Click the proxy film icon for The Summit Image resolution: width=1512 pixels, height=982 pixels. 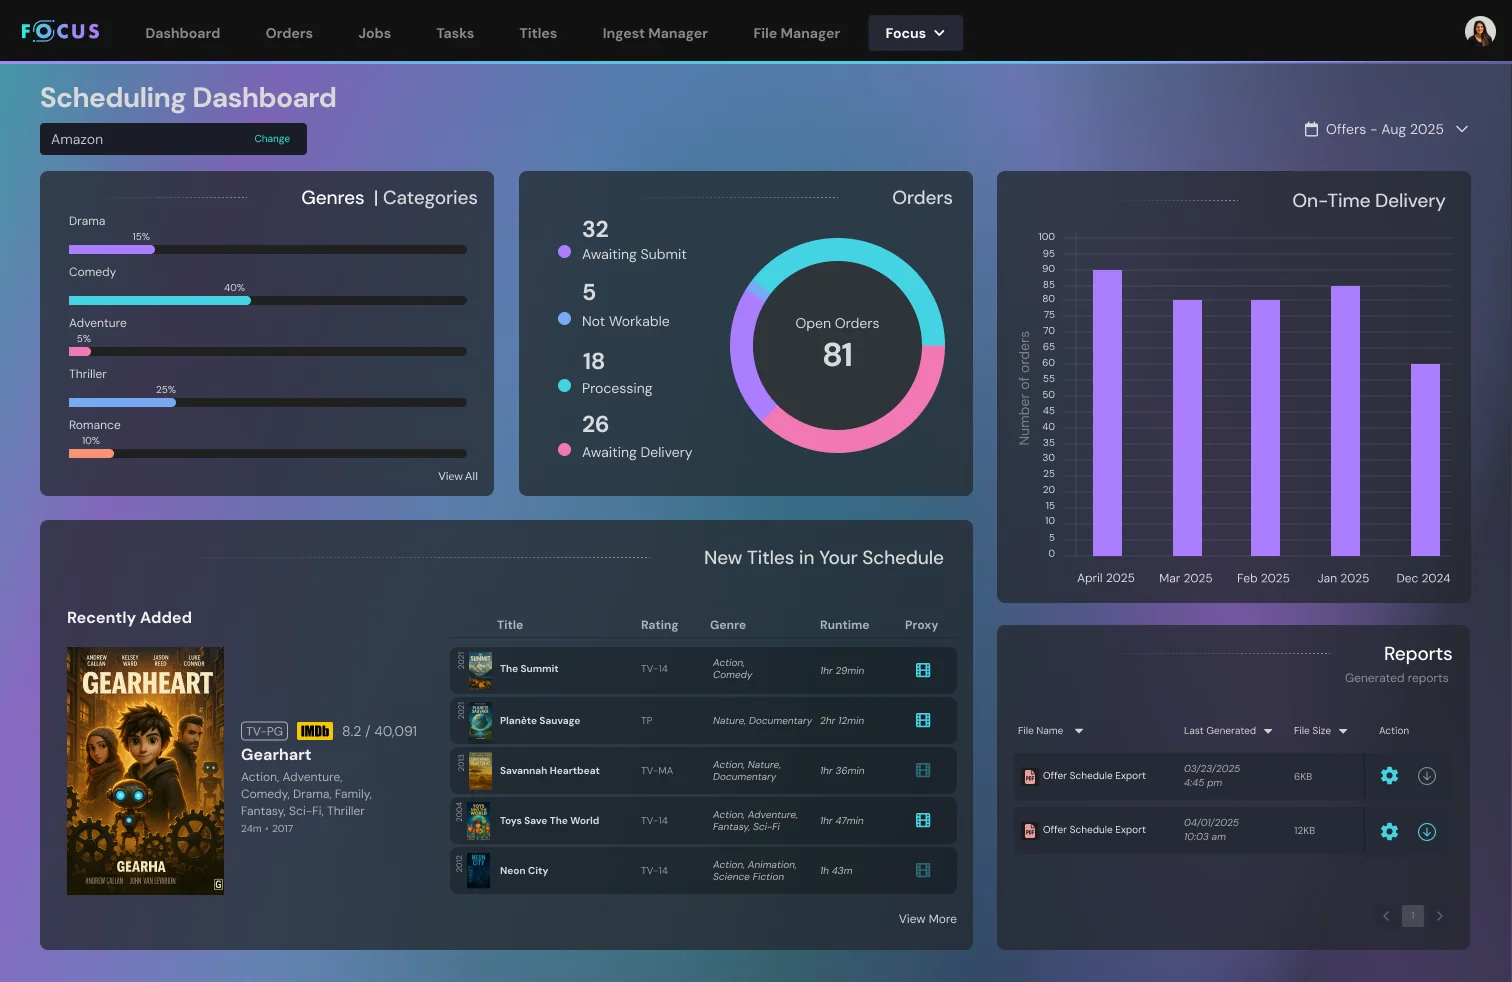coord(922,670)
